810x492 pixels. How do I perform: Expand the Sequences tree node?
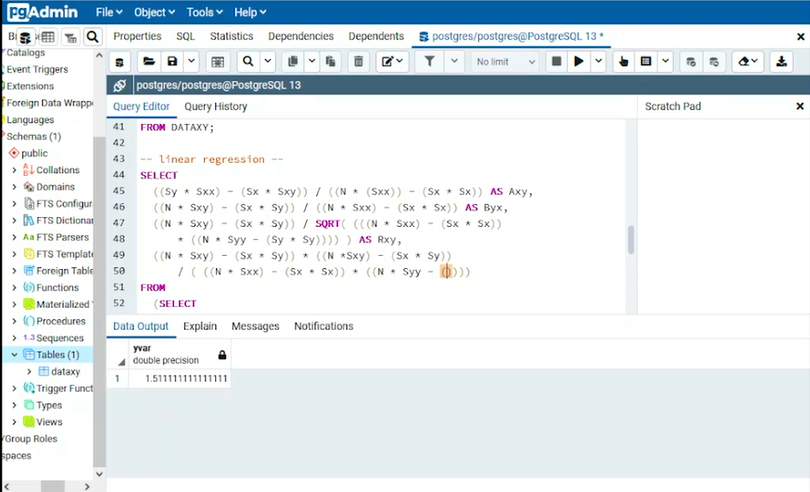[14, 338]
